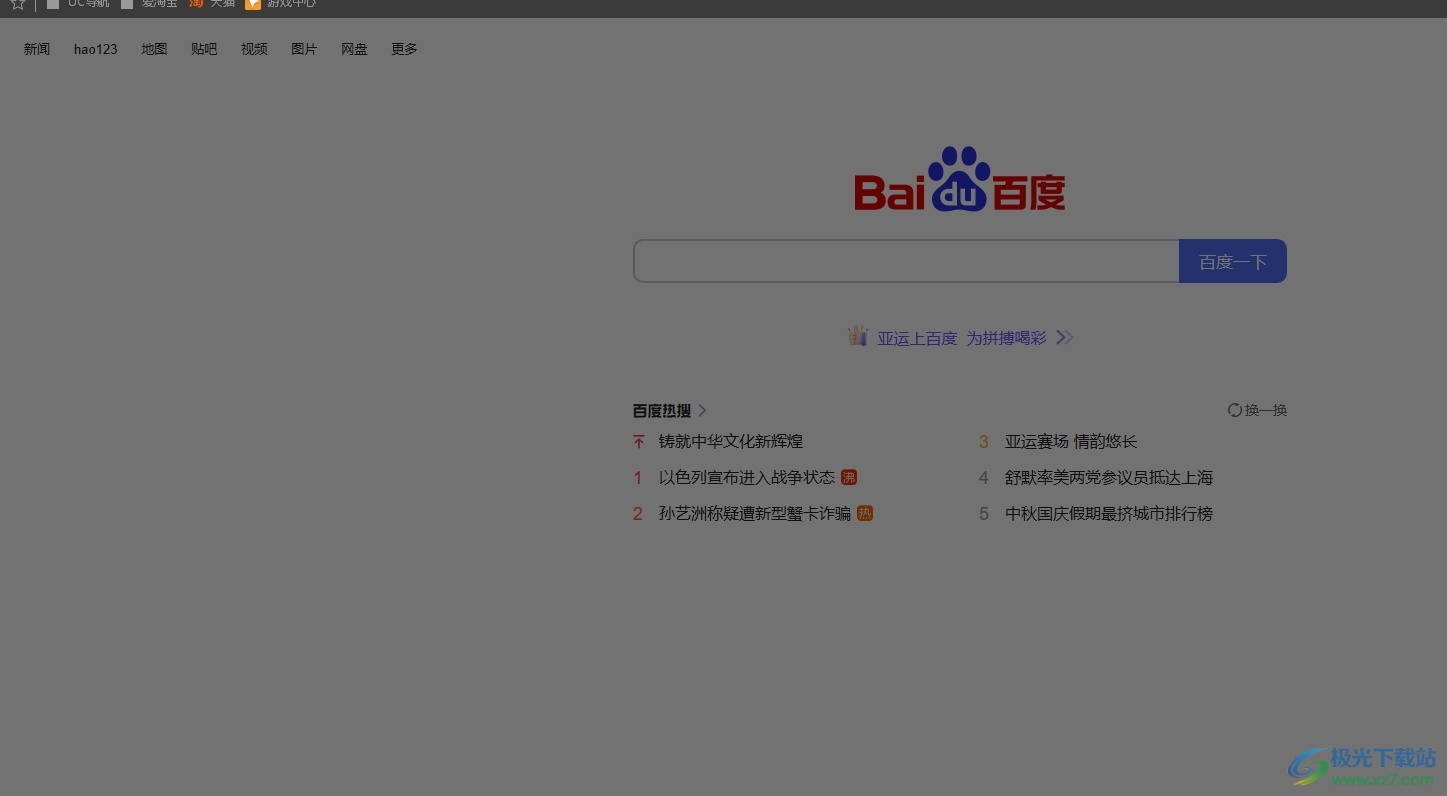Viewport: 1447px width, 796px height.
Task: Open headline 中秋国庆假期最挤城市排行榜
Action: click(x=1109, y=514)
